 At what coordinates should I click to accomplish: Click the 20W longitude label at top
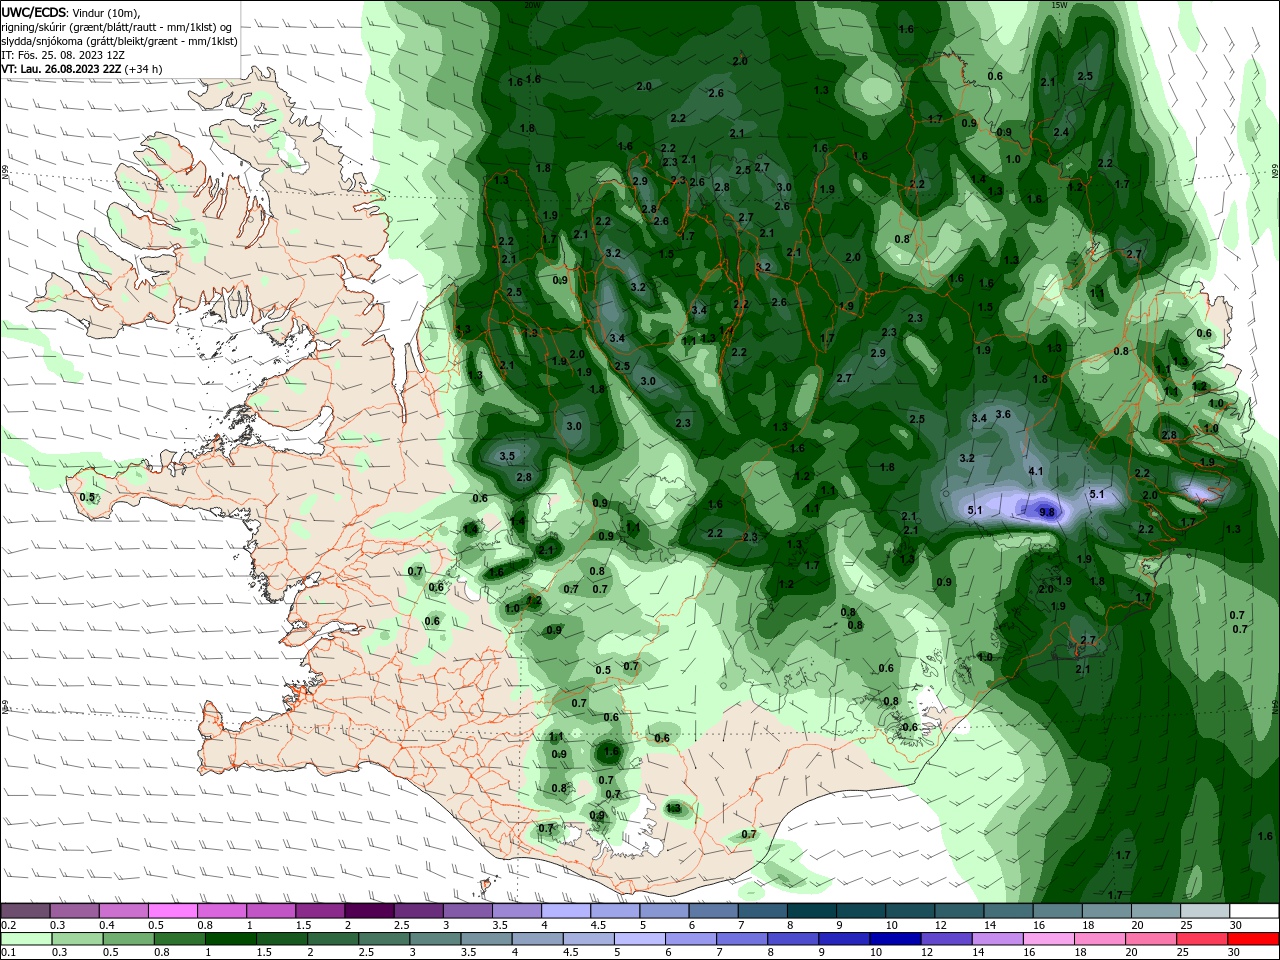pos(532,5)
